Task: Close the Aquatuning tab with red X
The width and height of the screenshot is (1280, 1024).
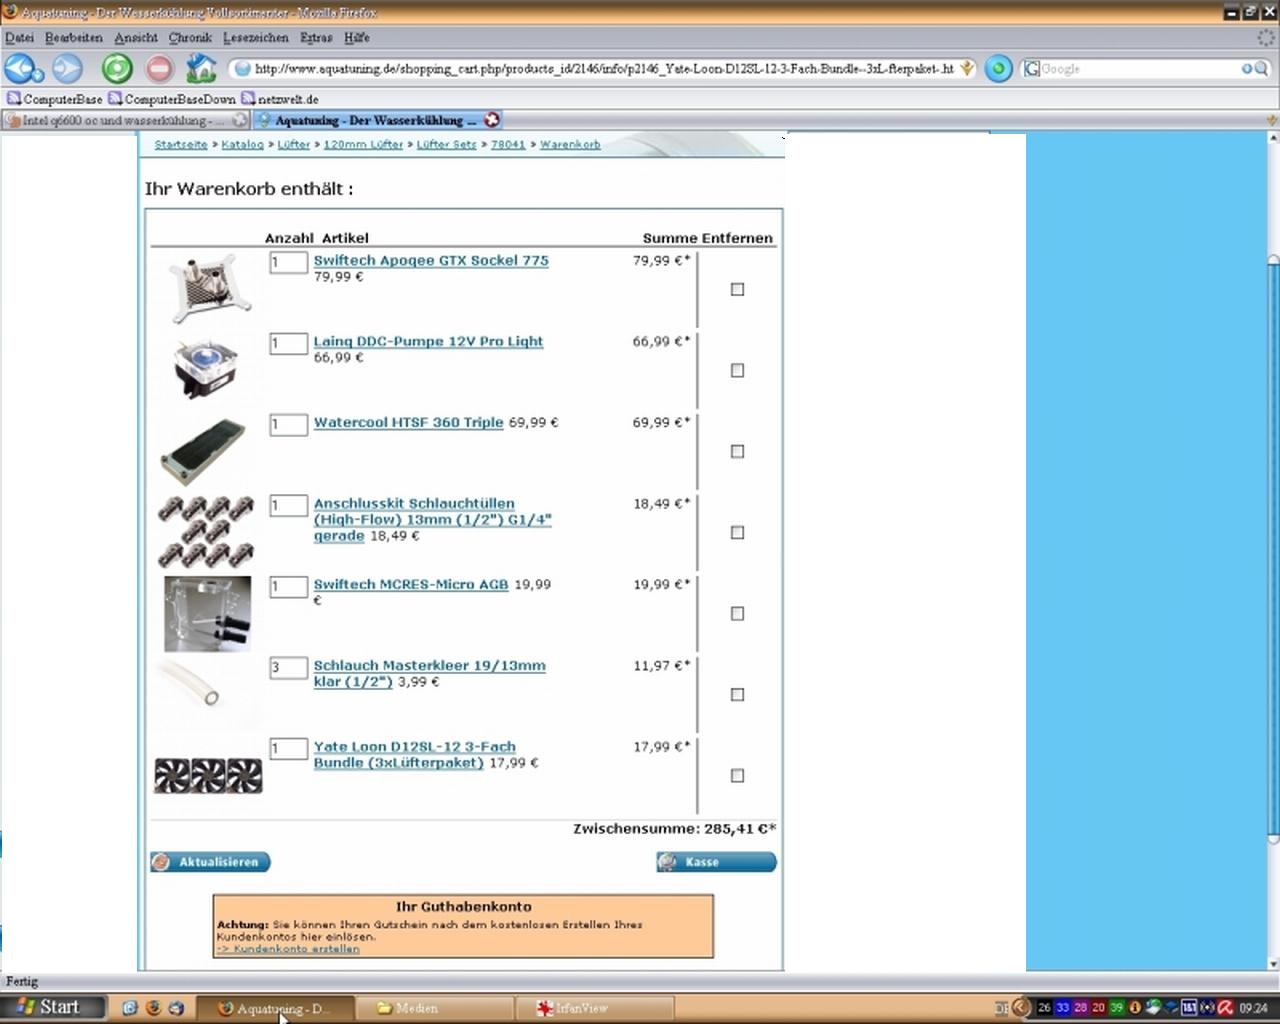Action: (x=492, y=120)
